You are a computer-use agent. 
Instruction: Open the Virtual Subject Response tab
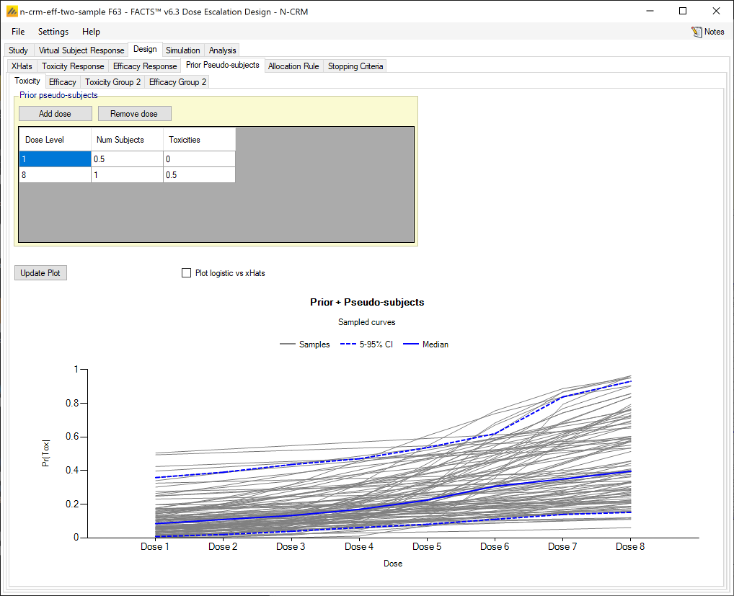(x=81, y=50)
